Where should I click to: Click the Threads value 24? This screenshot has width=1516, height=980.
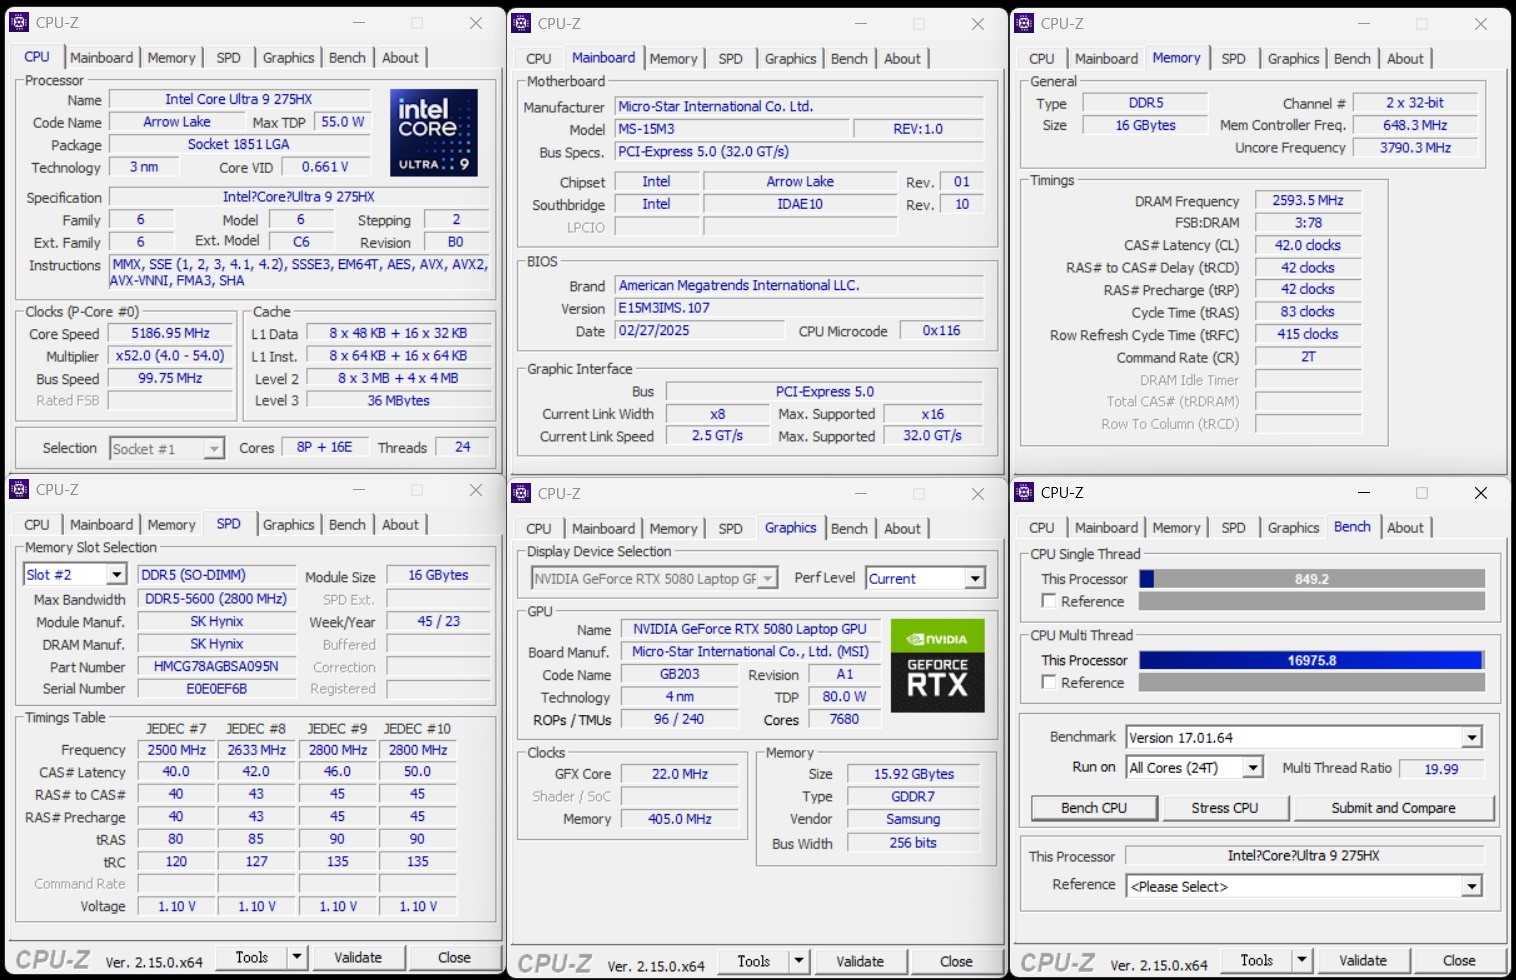[x=462, y=447]
